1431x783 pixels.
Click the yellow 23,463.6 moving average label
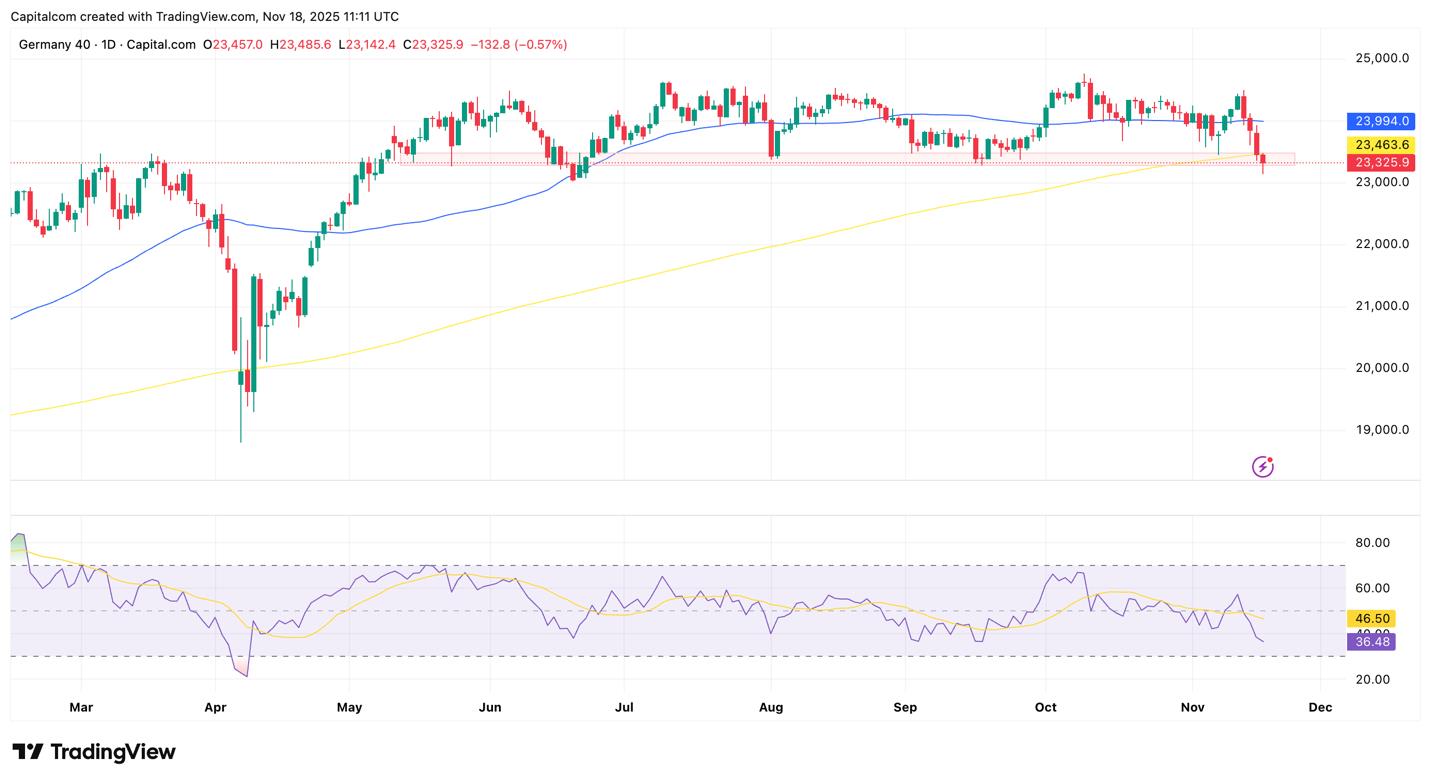(x=1382, y=145)
